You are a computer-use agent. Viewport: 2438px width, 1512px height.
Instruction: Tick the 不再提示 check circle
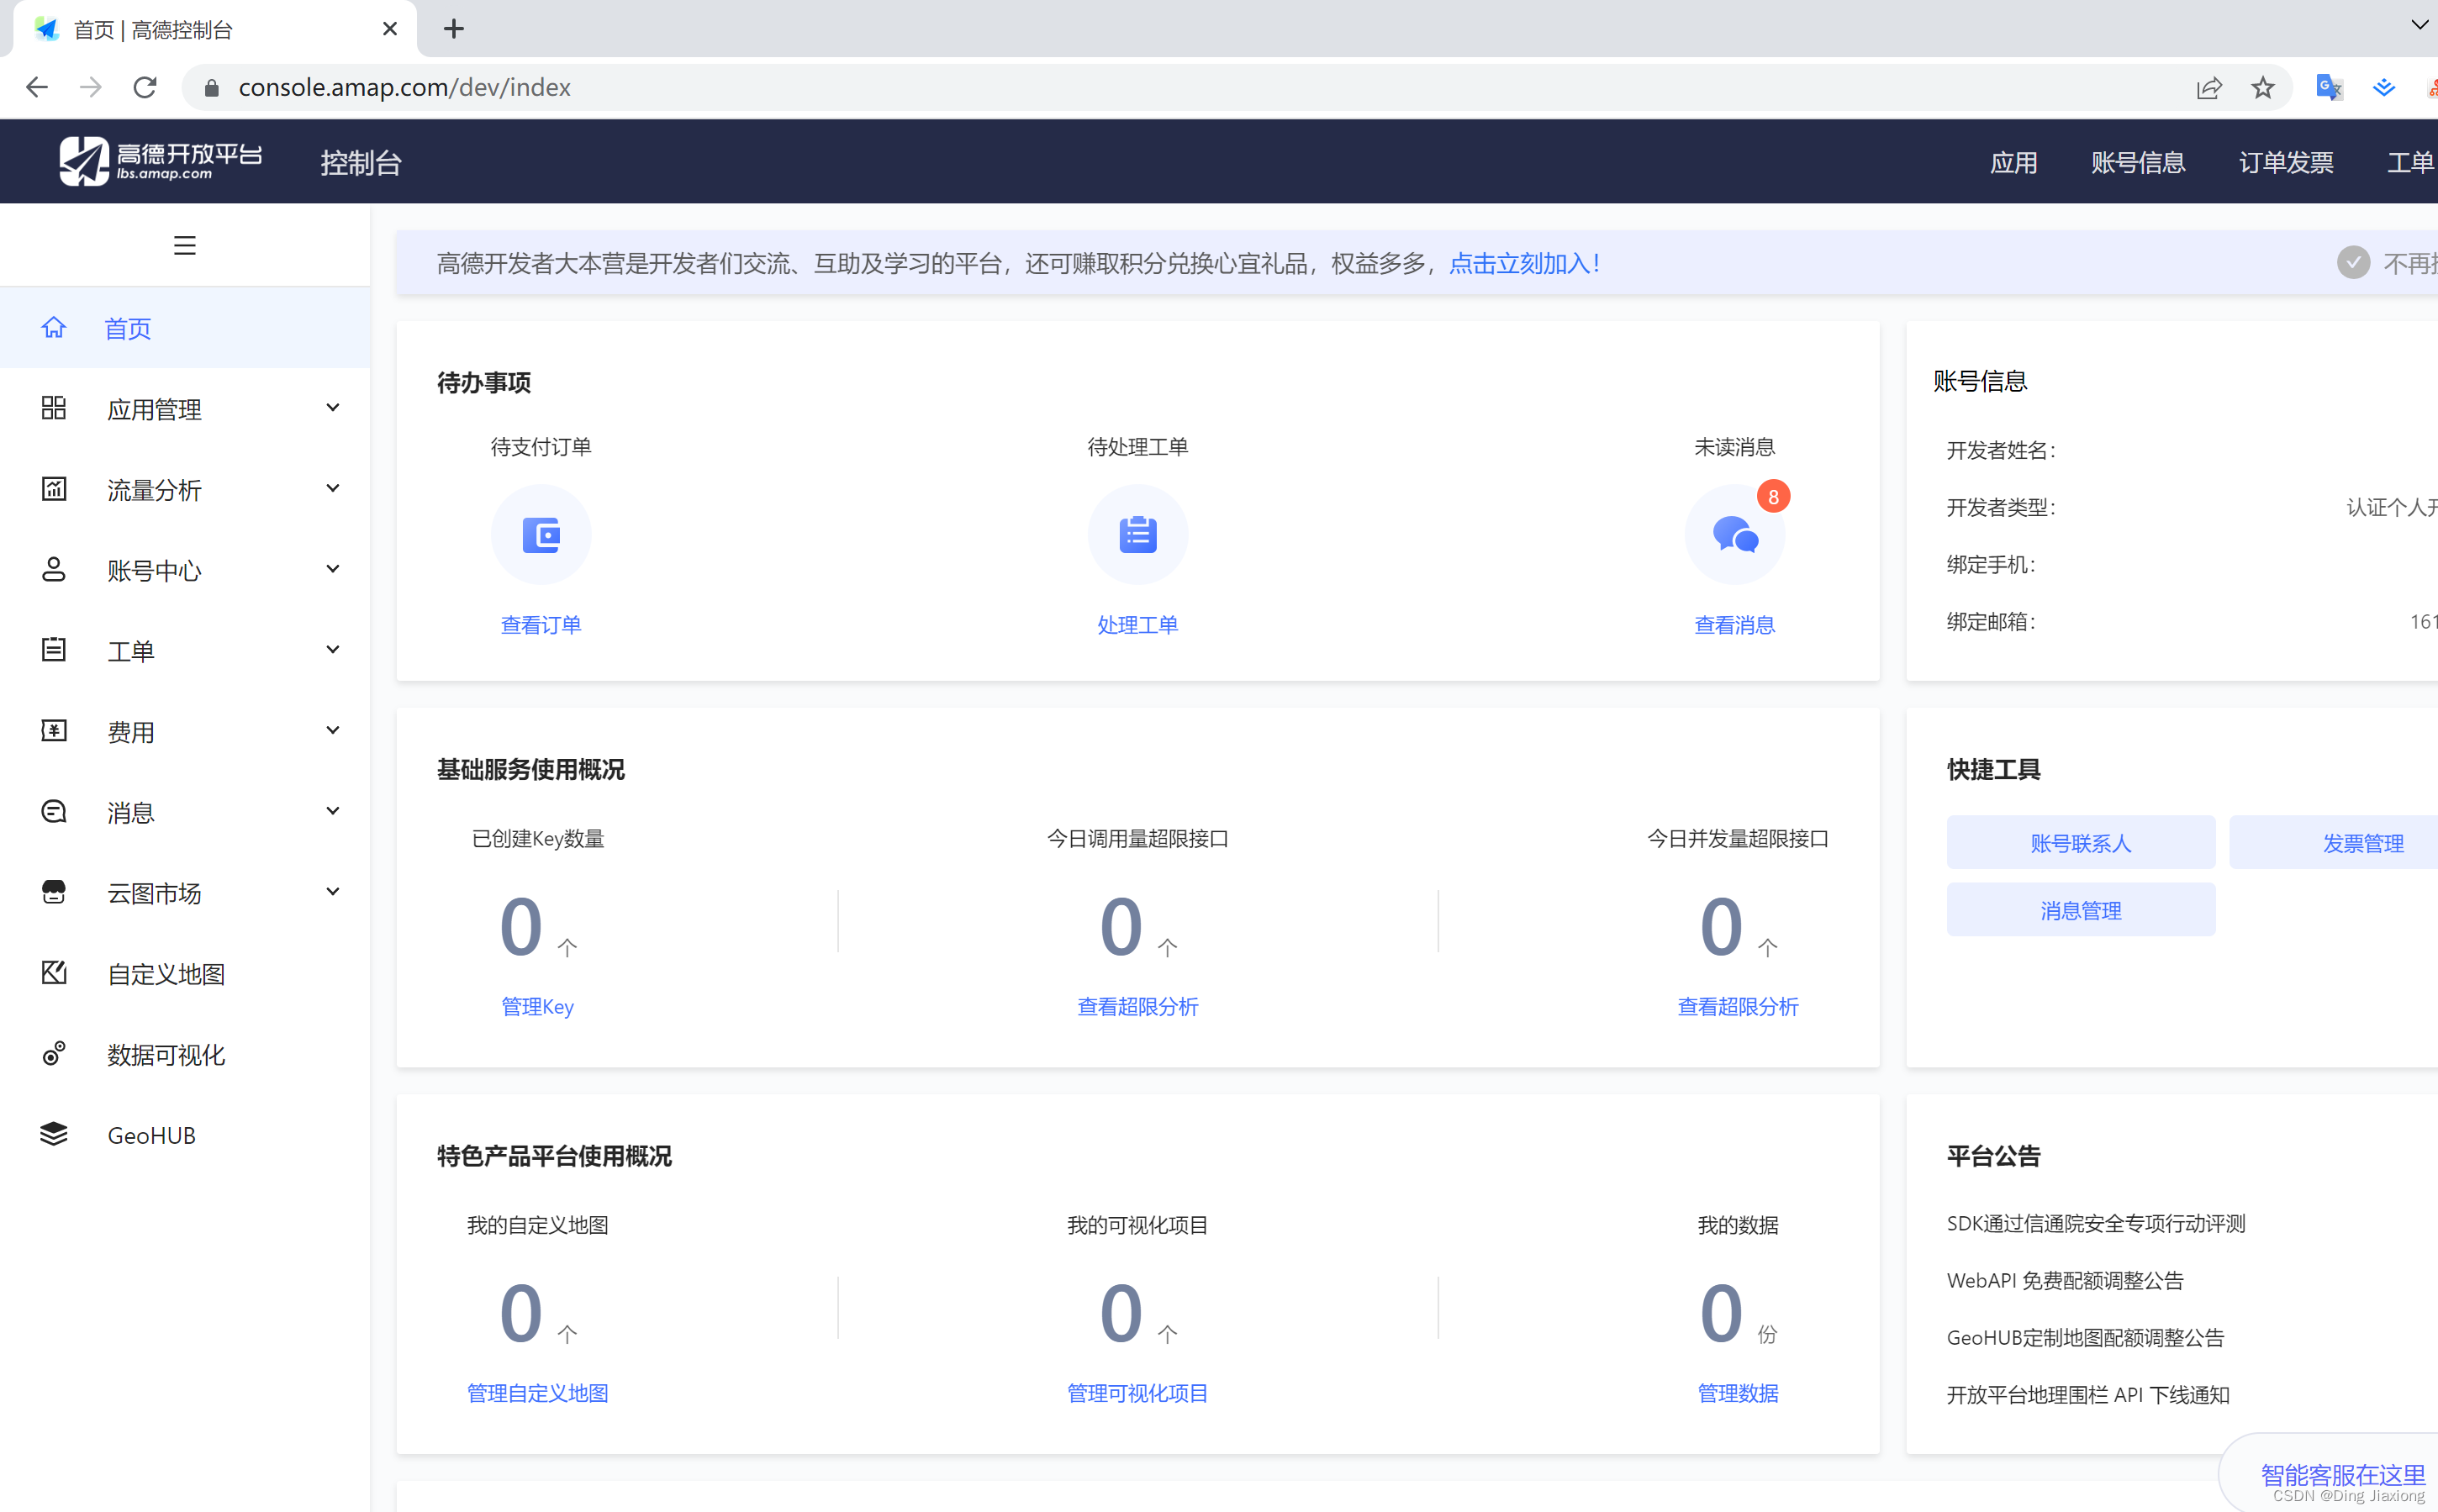click(2353, 263)
